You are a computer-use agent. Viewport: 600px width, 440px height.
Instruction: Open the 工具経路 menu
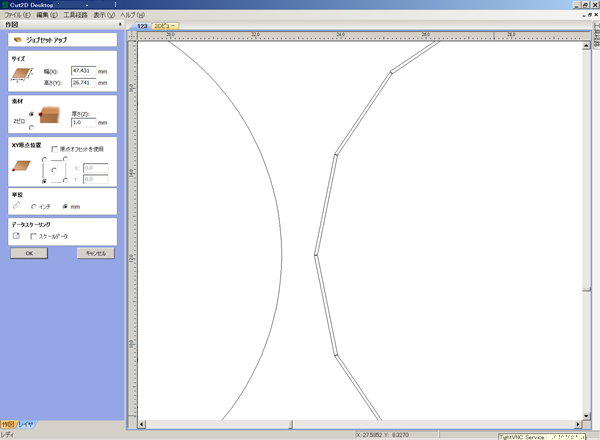76,15
